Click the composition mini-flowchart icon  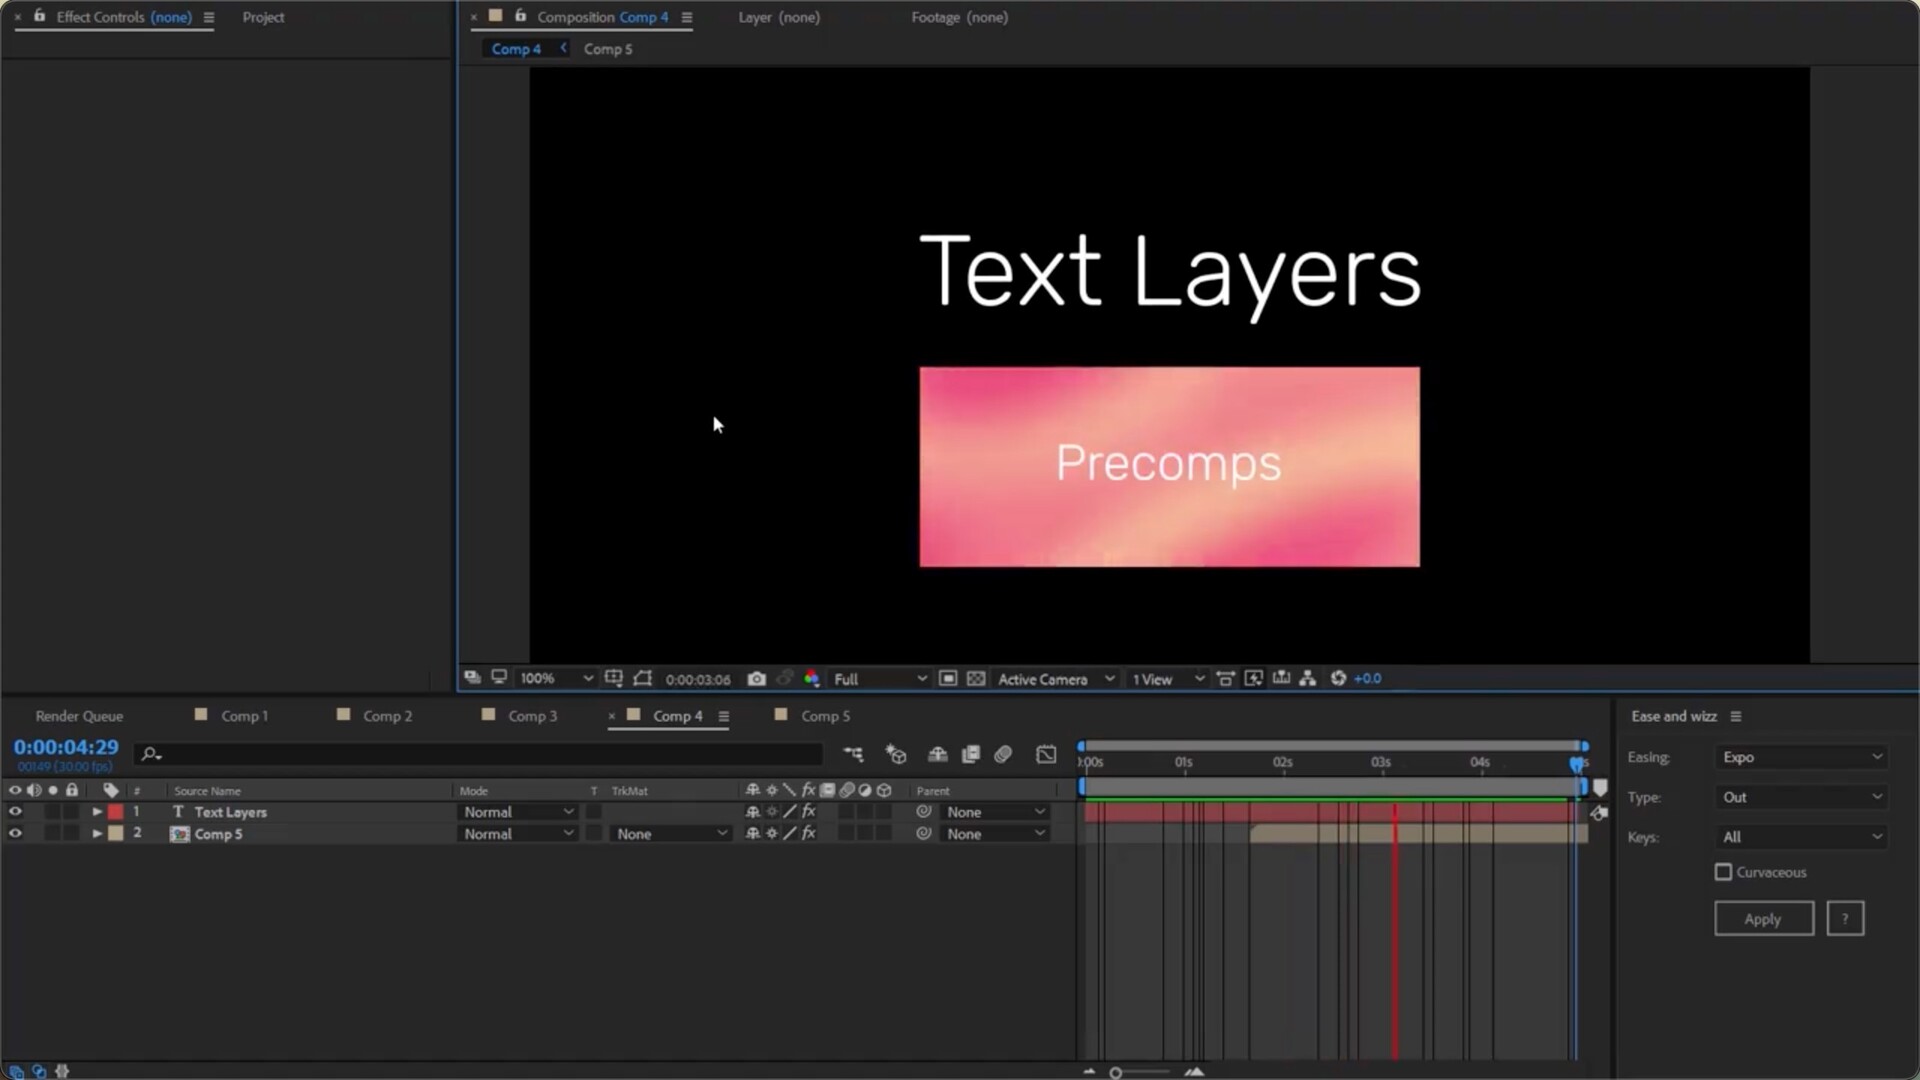[x=853, y=755]
